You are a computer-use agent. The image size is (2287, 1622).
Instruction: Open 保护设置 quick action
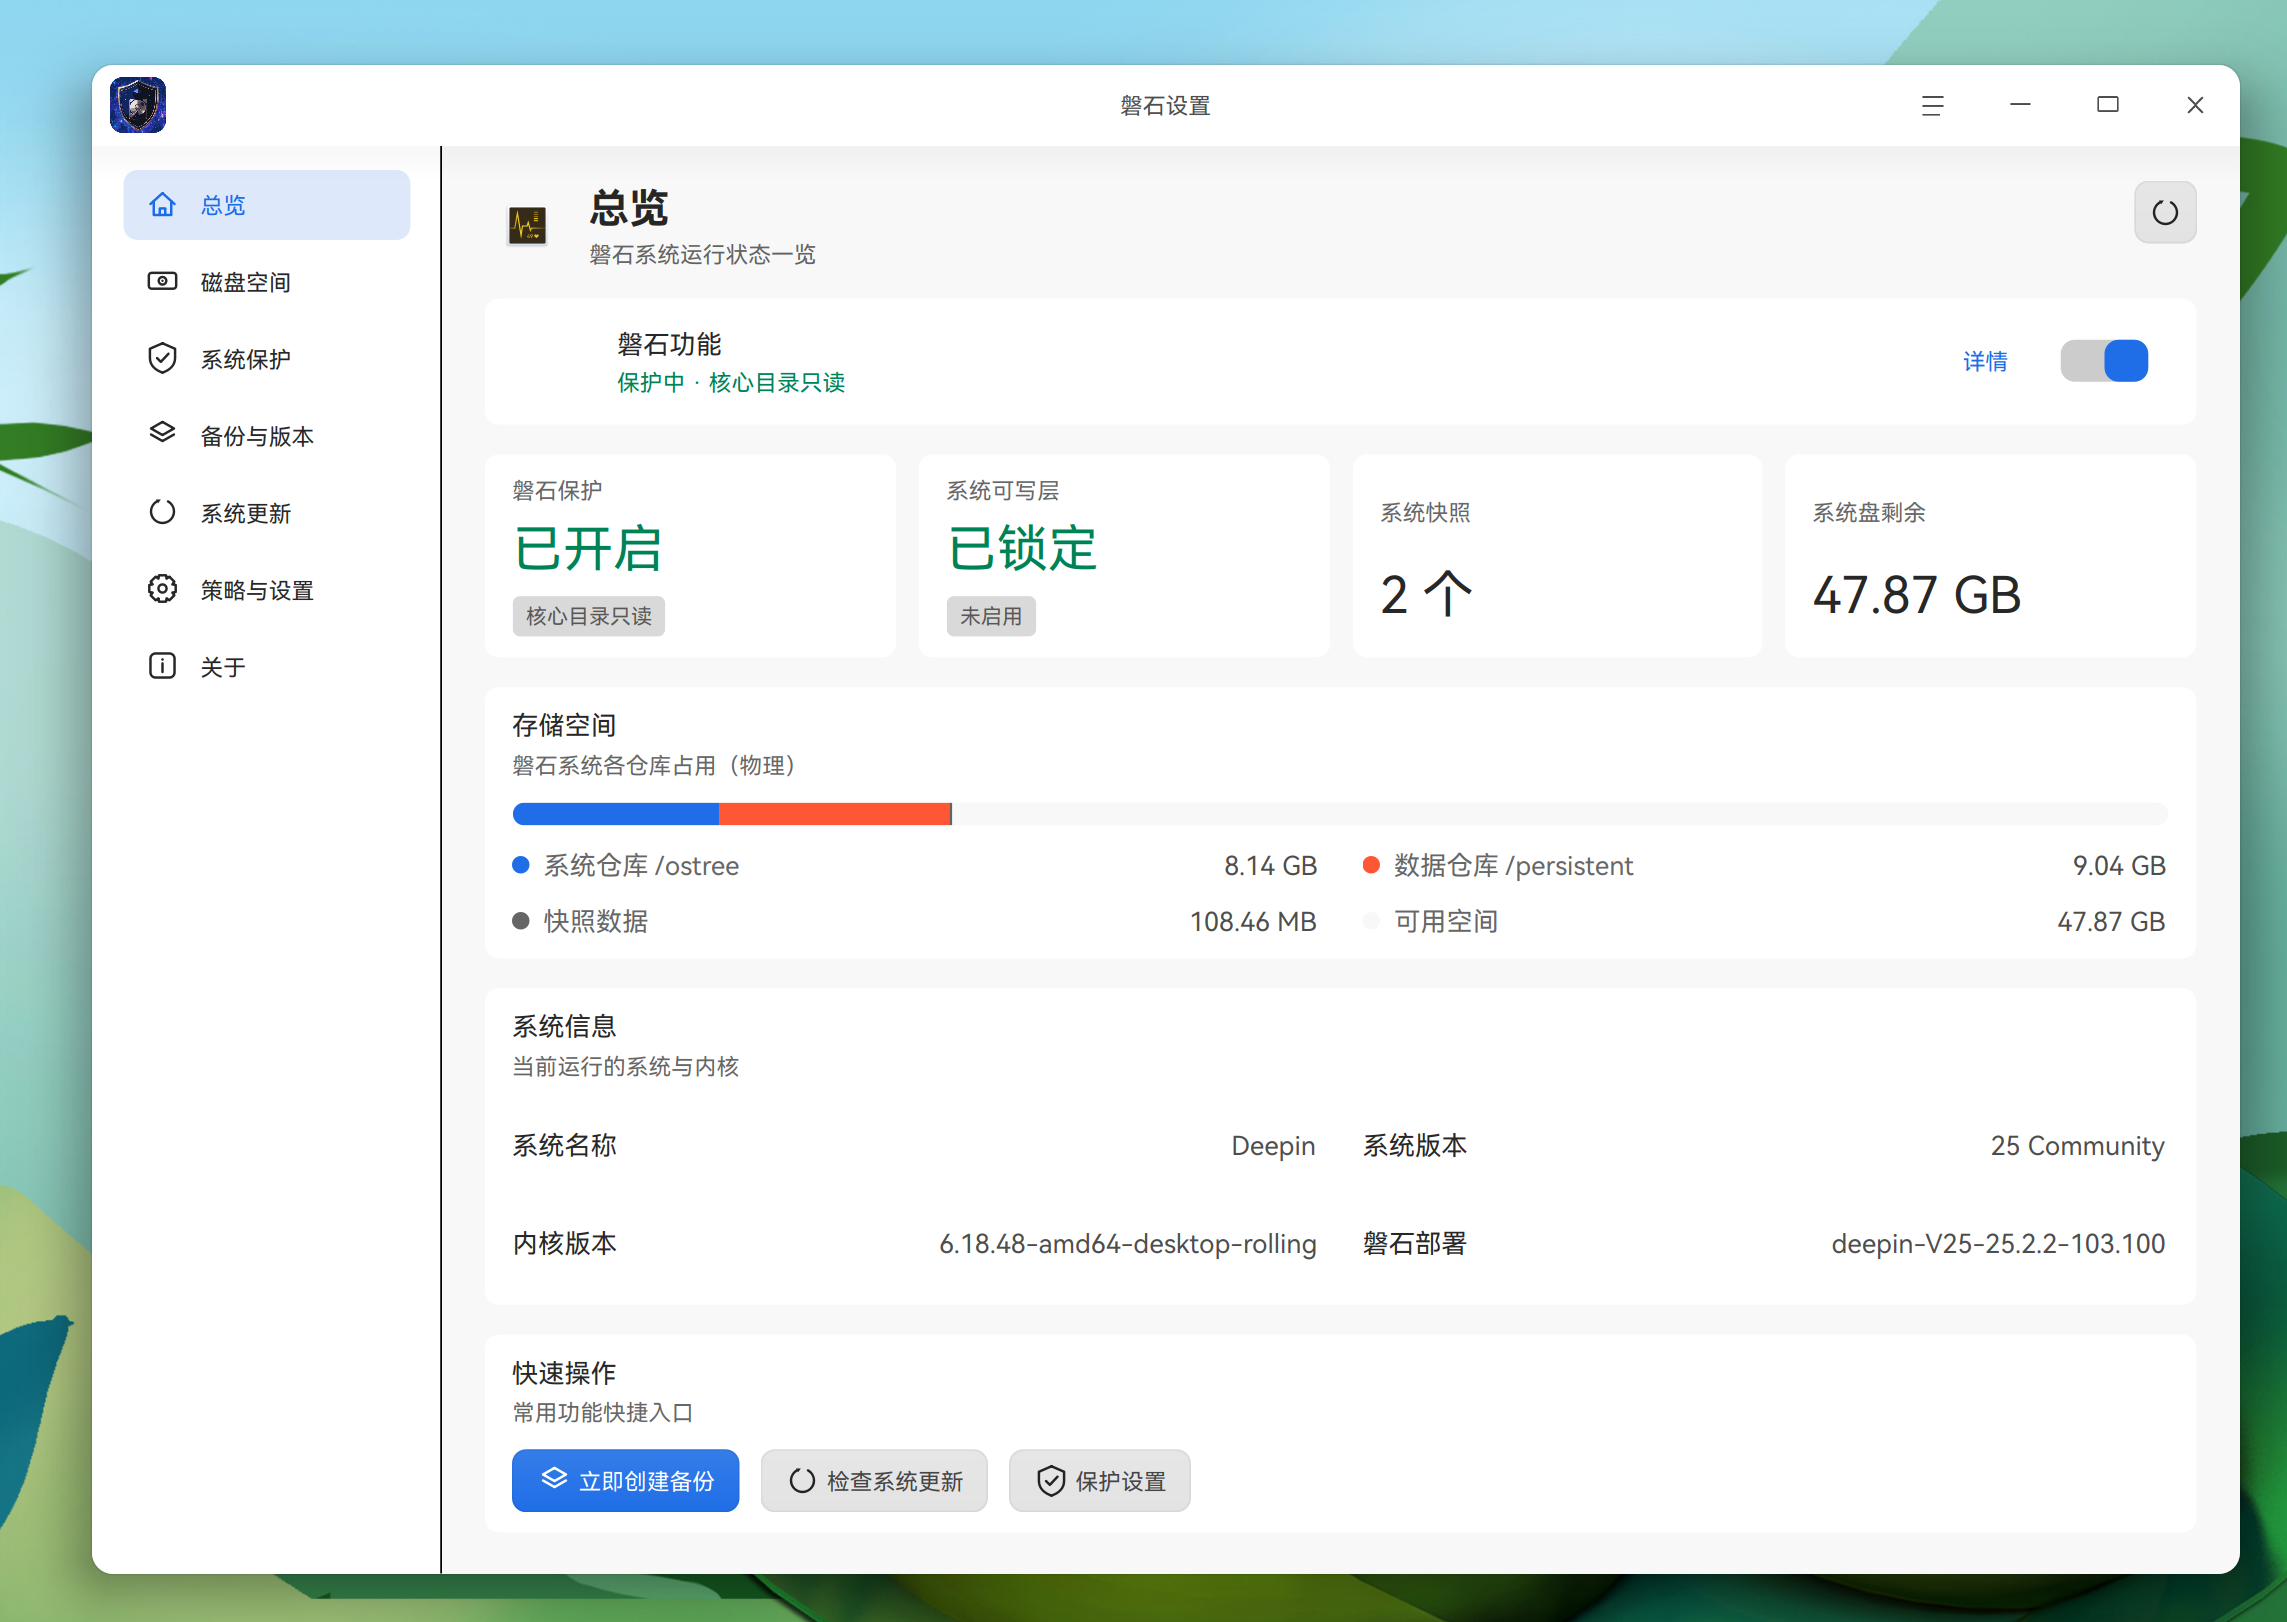pos(1099,1480)
